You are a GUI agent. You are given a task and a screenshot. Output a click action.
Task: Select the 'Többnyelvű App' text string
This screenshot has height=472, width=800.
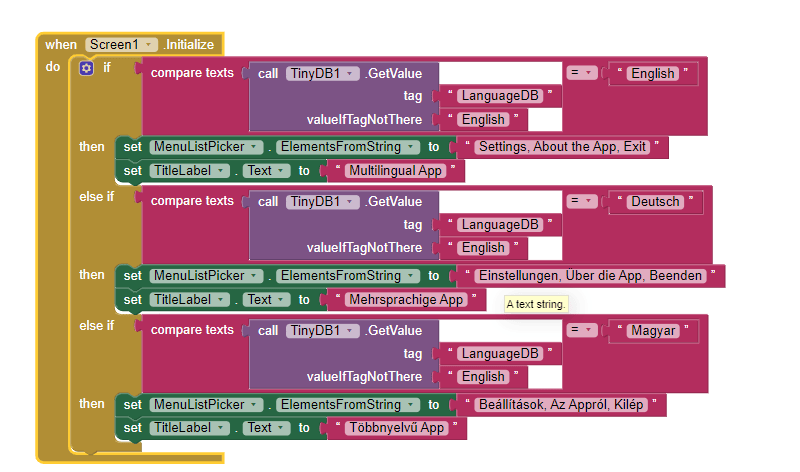point(396,428)
